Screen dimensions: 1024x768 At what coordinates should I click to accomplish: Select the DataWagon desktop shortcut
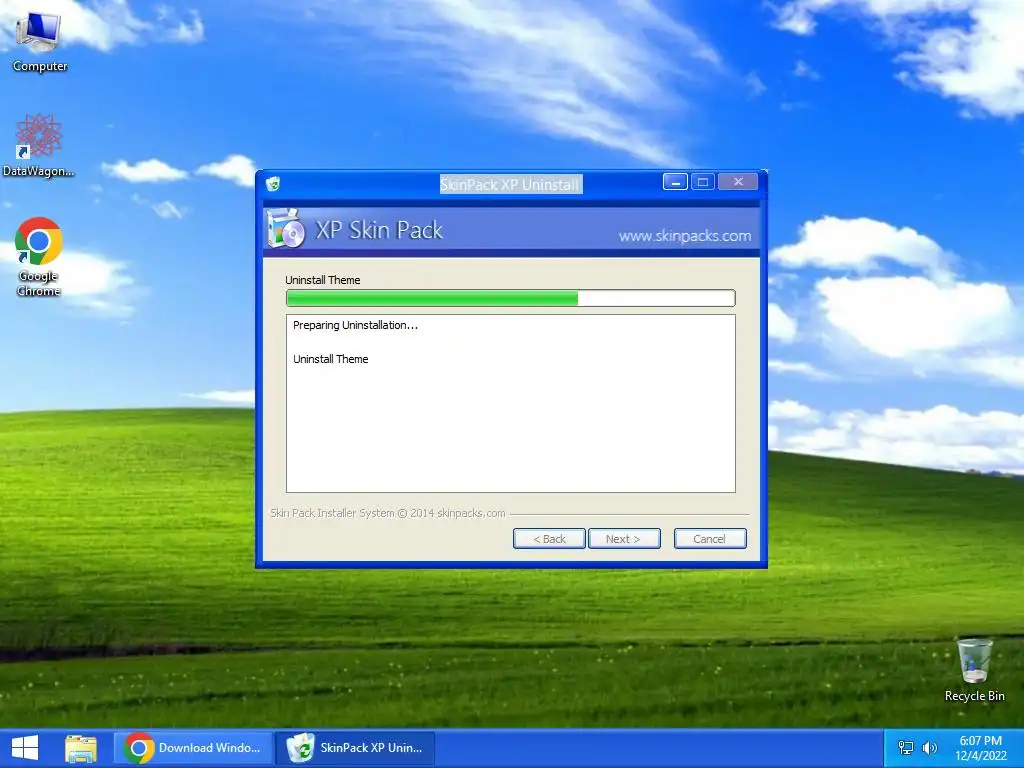click(x=39, y=145)
